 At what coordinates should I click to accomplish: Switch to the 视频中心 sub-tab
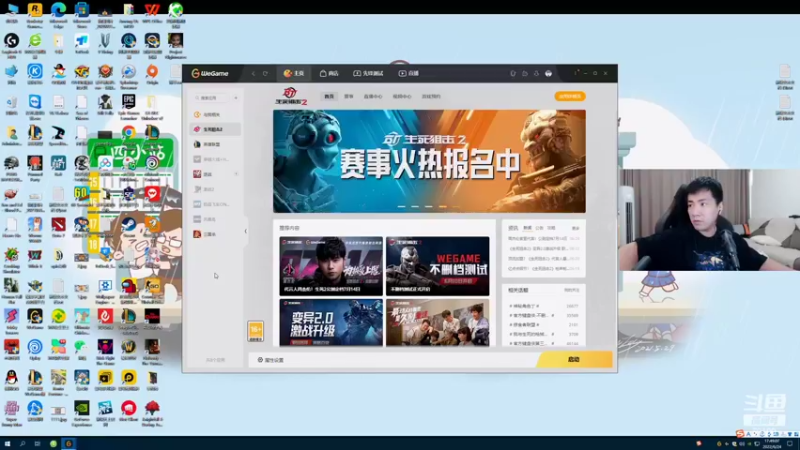point(402,96)
